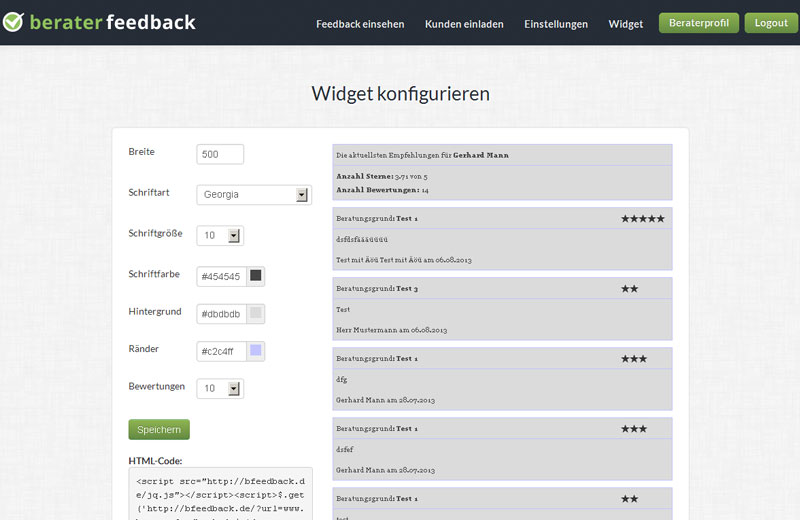The height and width of the screenshot is (520, 800).
Task: Click the 'Beratungsgrund: Test 3' heading
Action: 377,289
